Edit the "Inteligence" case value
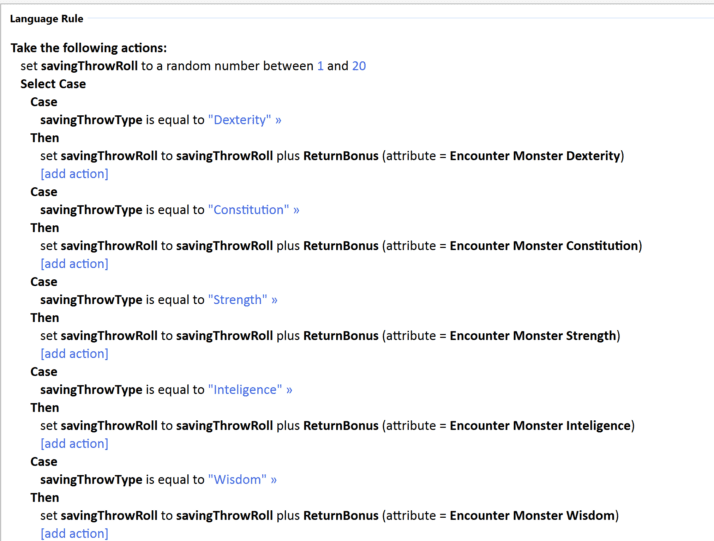Screen dimensions: 714x541 [x=245, y=390]
